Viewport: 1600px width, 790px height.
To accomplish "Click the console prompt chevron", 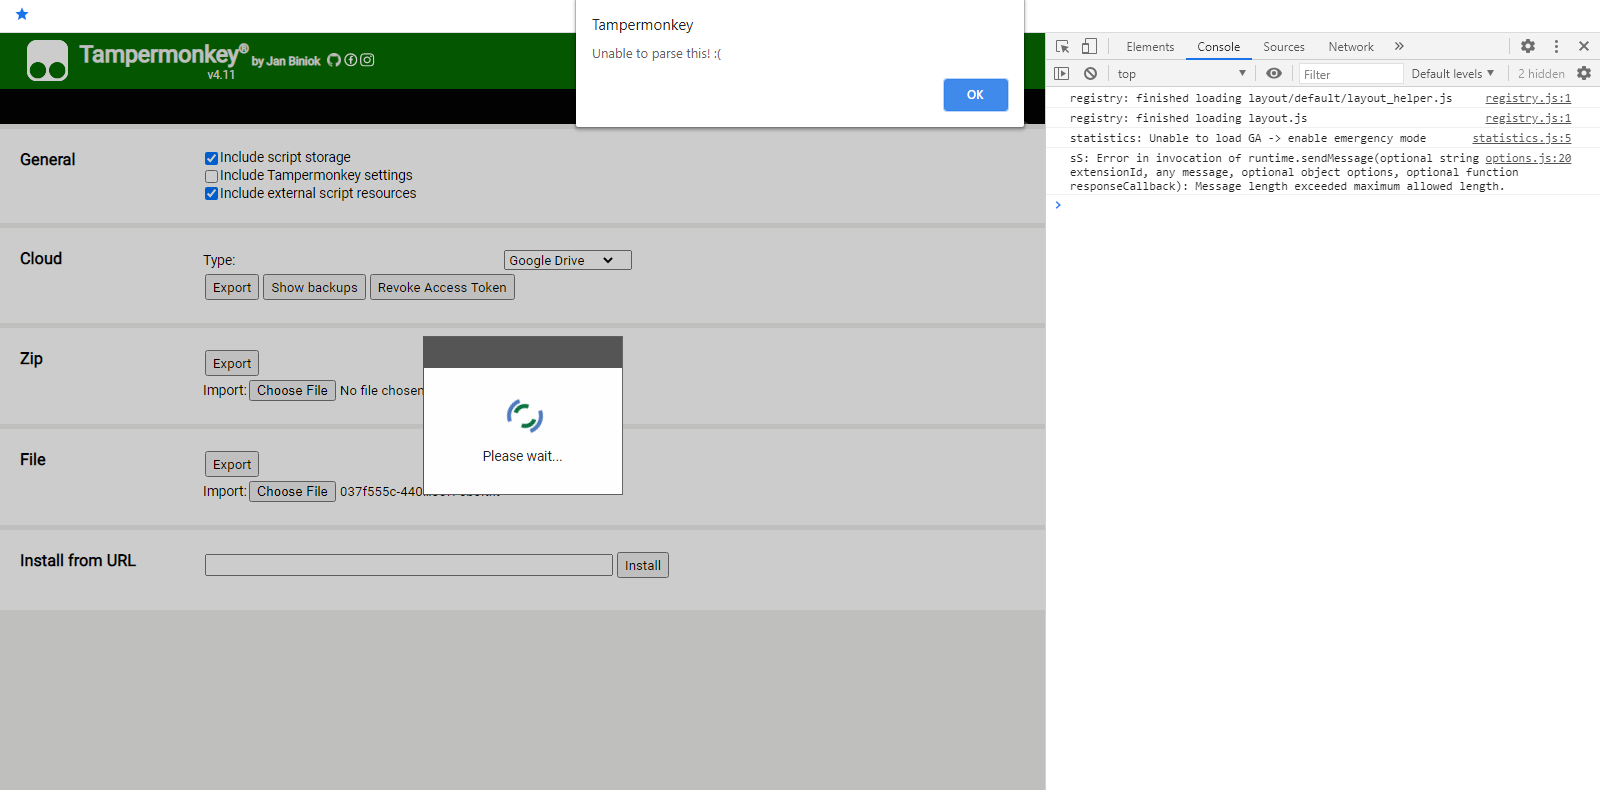I will (1058, 205).
